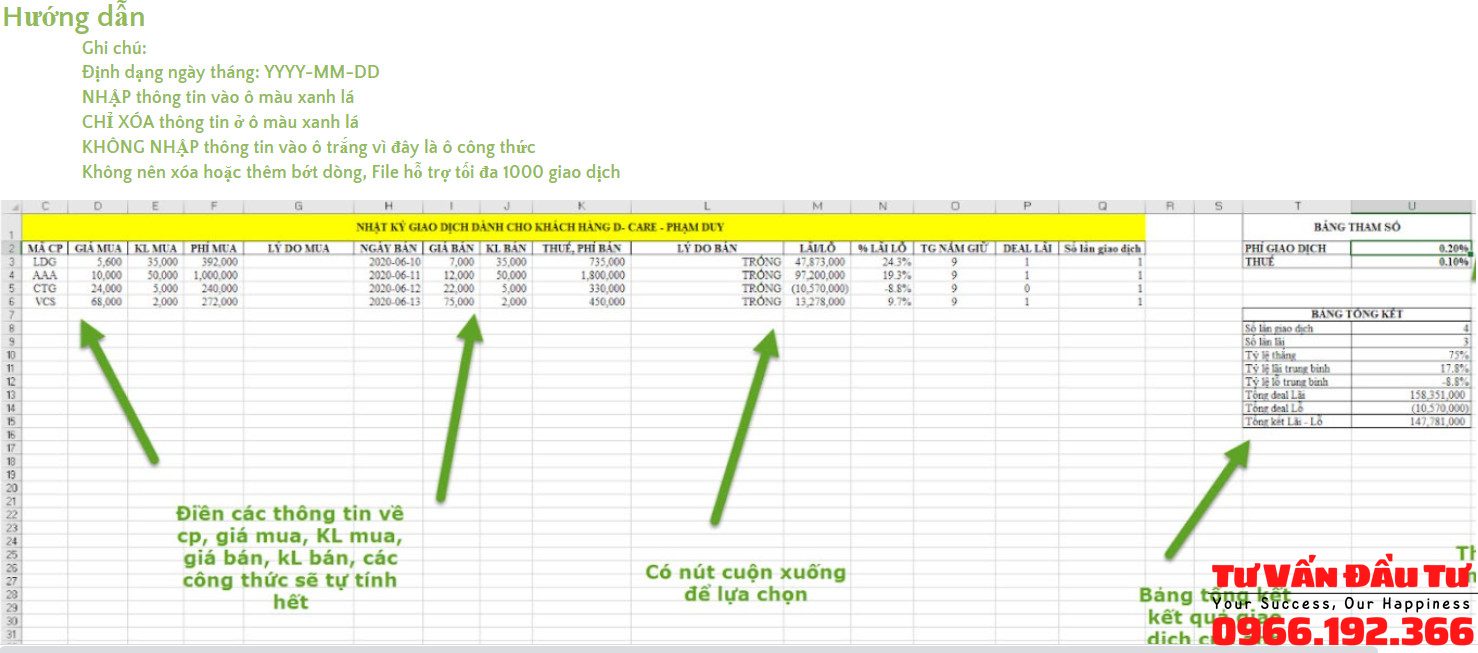Select the NGÀY BÁN date 2020-06-10 cell

click(388, 262)
